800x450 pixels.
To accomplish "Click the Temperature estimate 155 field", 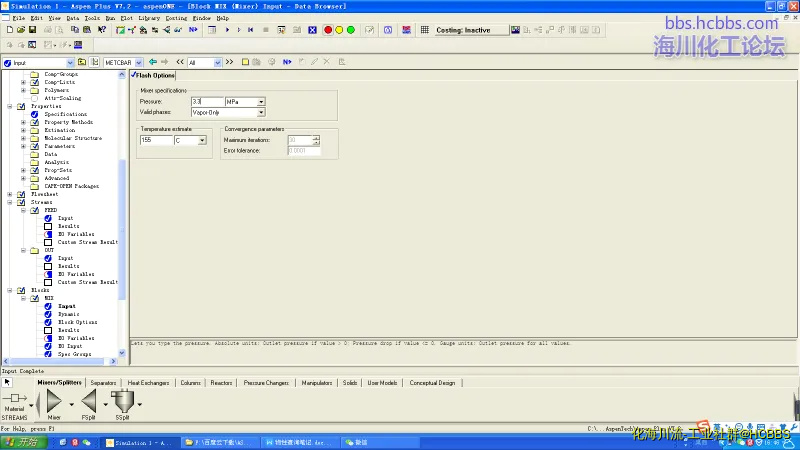I will point(157,140).
